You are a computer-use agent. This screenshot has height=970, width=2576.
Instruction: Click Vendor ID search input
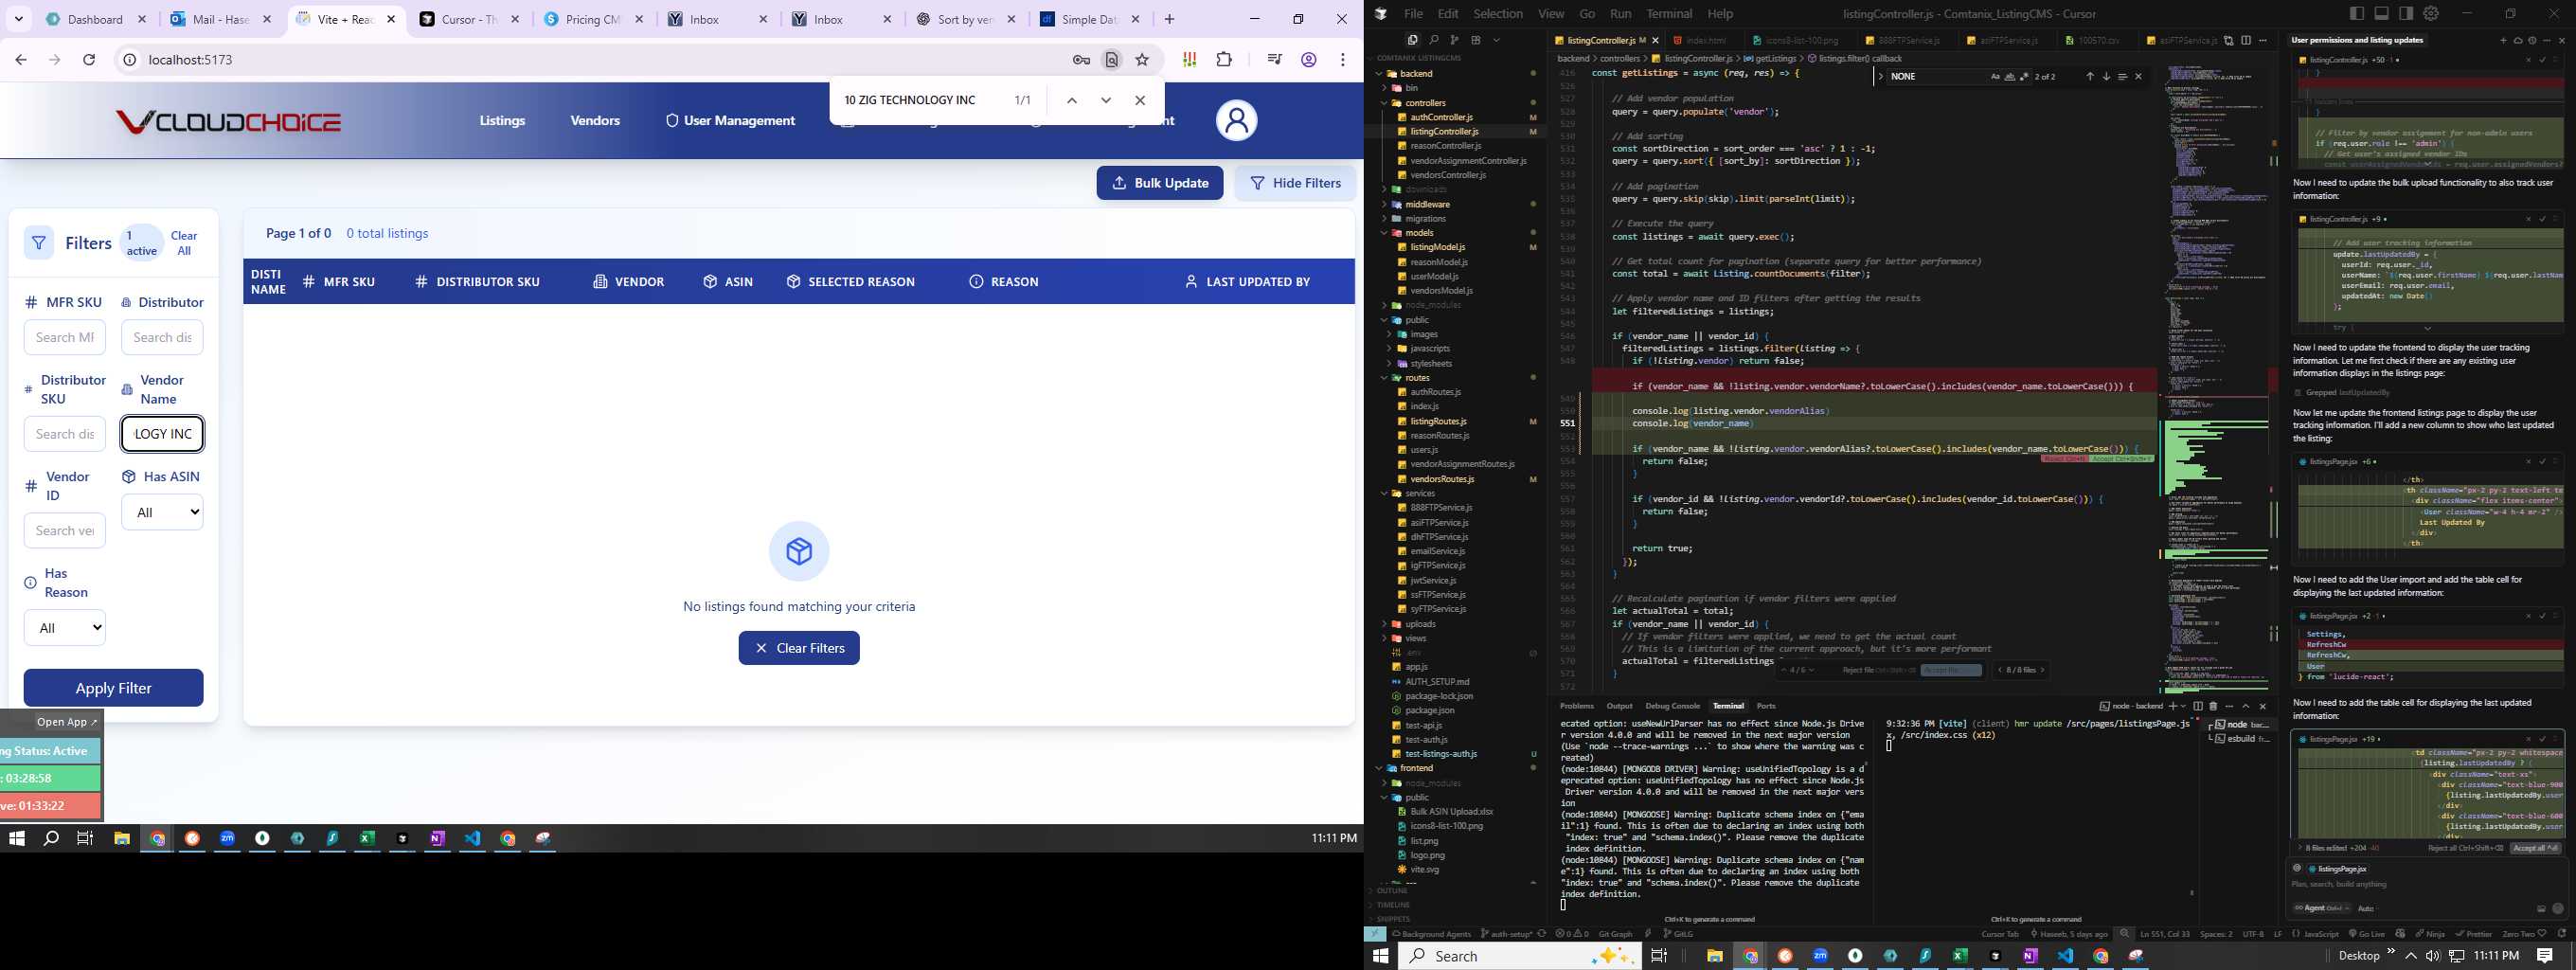(64, 531)
